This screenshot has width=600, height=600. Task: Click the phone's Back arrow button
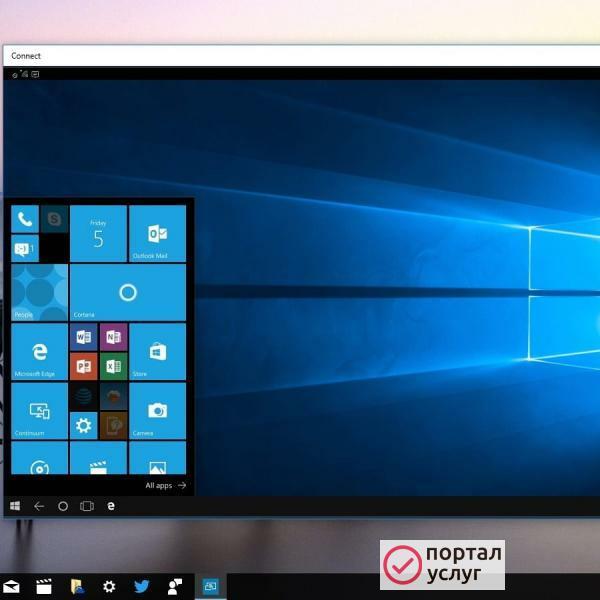[39, 507]
